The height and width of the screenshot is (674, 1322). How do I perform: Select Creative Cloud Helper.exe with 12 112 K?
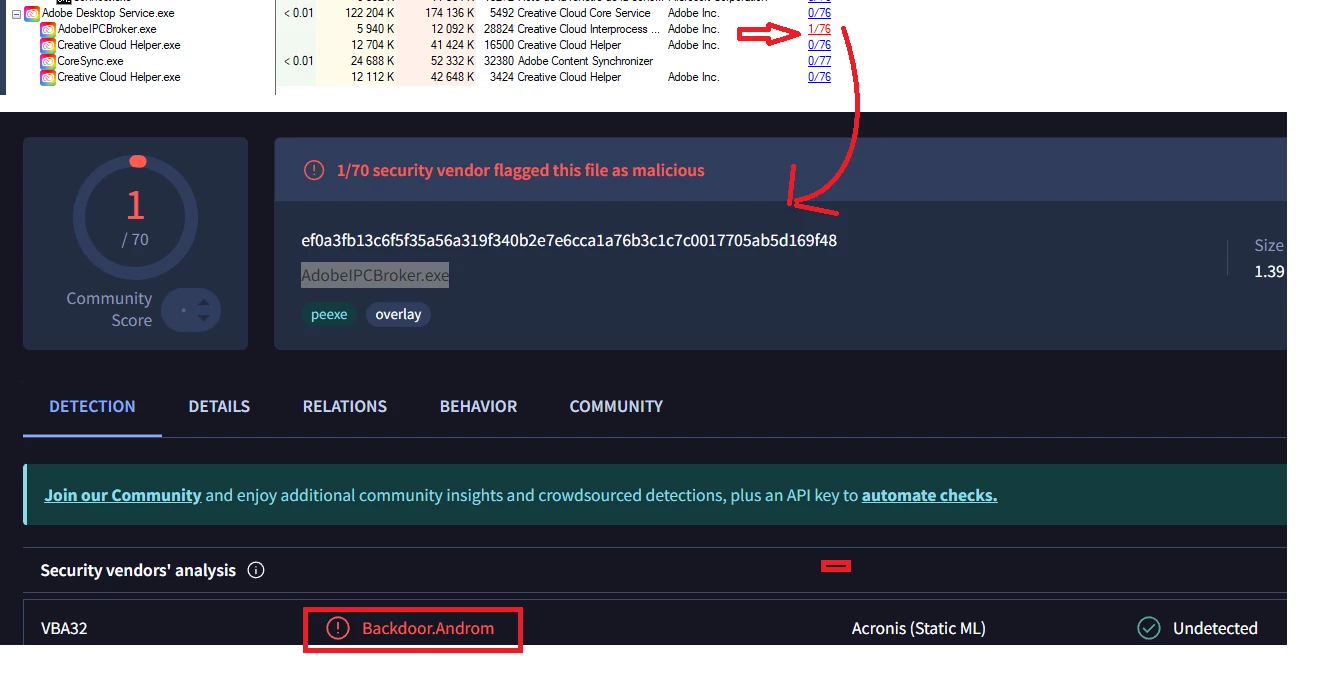119,77
